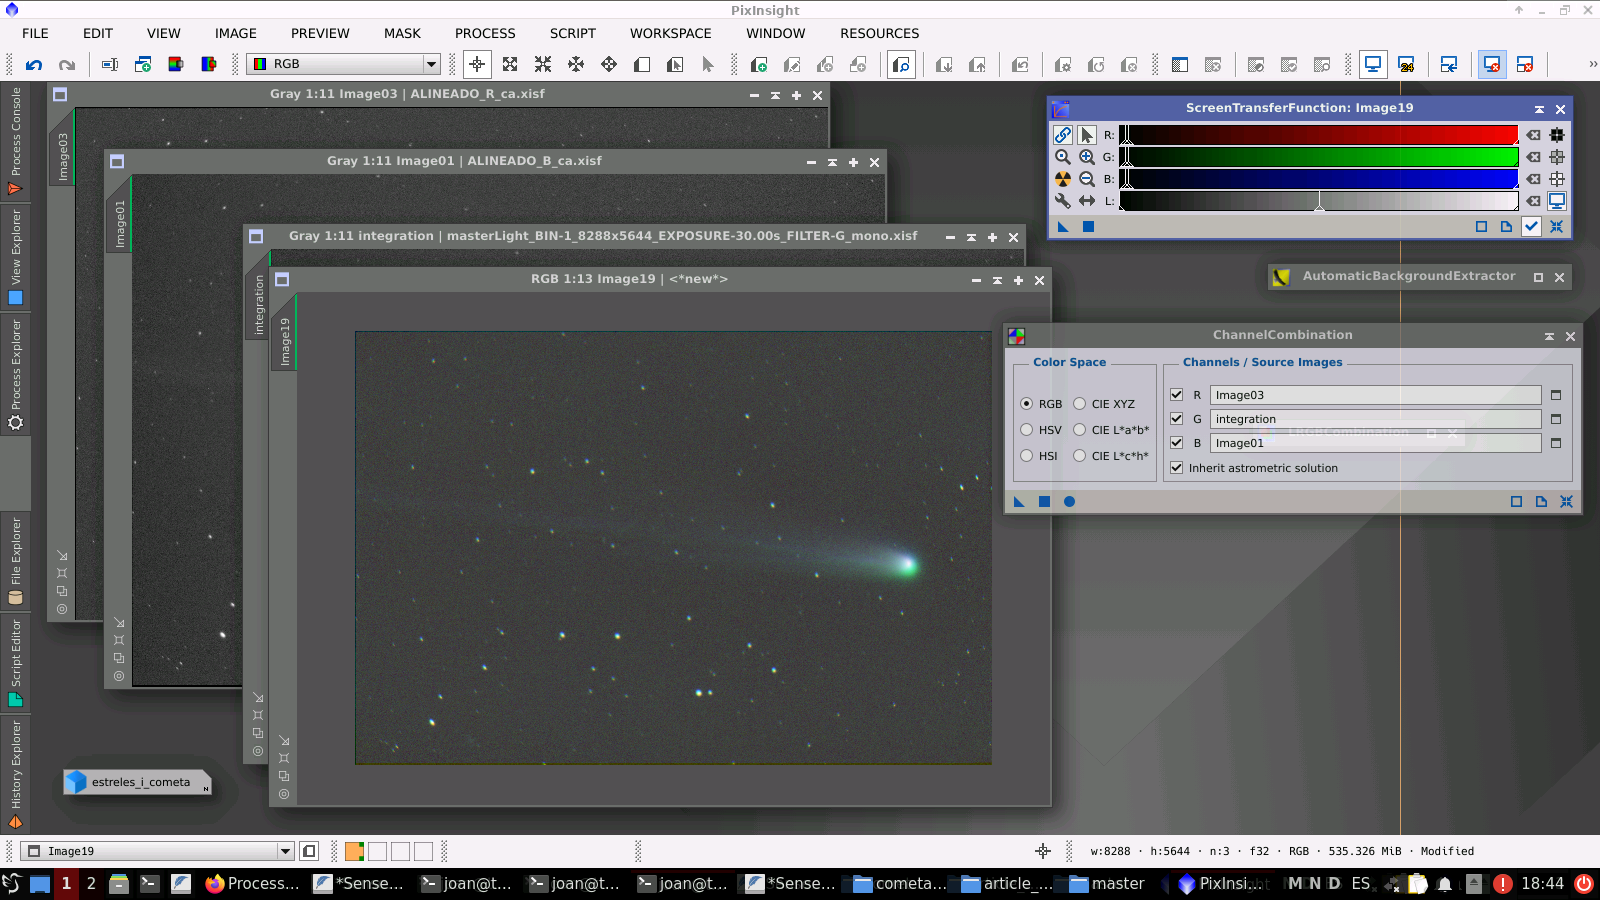Screen dimensions: 1600x900
Task: Reset the STF red channel
Action: coord(1533,135)
